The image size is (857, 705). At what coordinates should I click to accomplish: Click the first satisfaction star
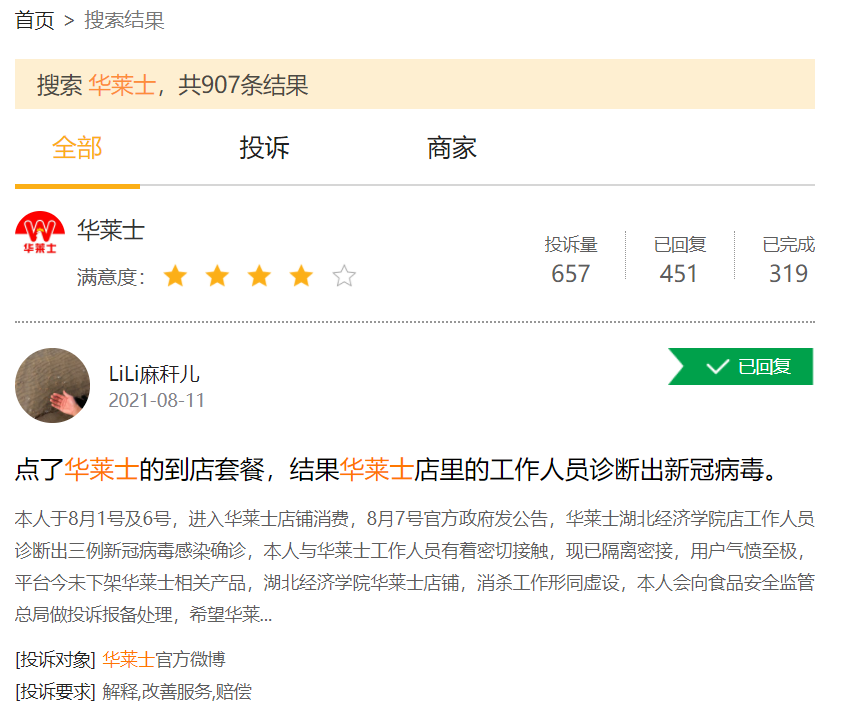coord(175,276)
